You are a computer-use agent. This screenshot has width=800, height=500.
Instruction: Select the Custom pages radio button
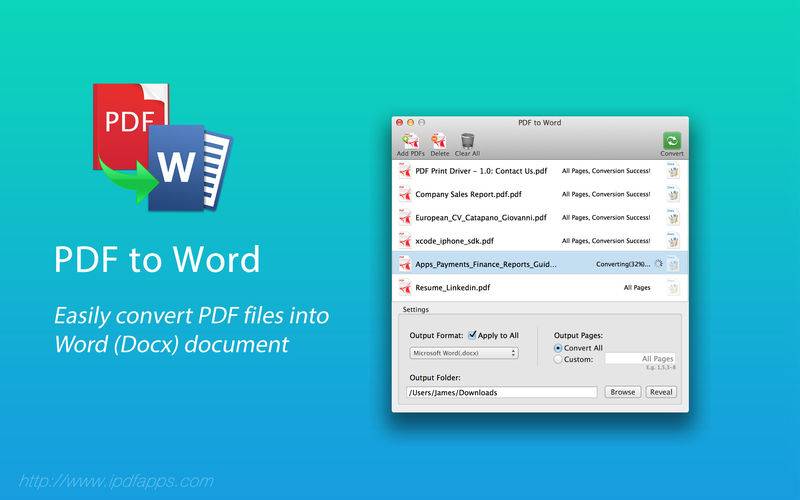point(558,359)
